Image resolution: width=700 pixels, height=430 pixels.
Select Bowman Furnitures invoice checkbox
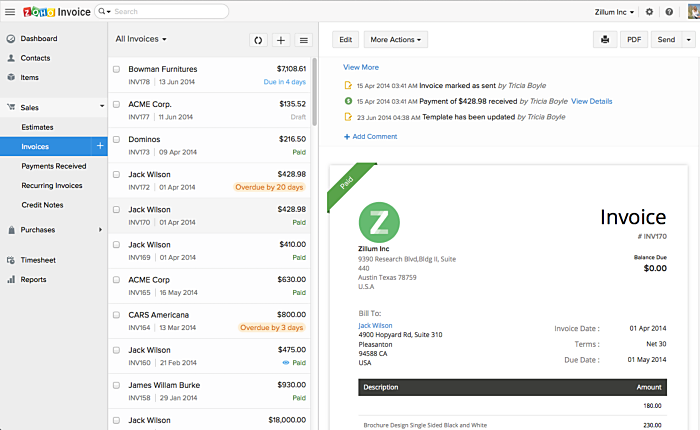pyautogui.click(x=117, y=69)
